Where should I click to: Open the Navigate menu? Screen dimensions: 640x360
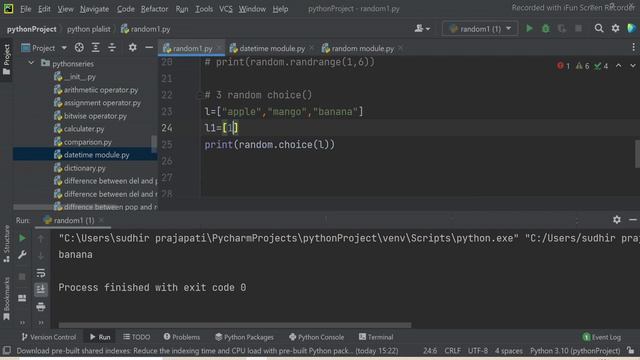(x=94, y=9)
